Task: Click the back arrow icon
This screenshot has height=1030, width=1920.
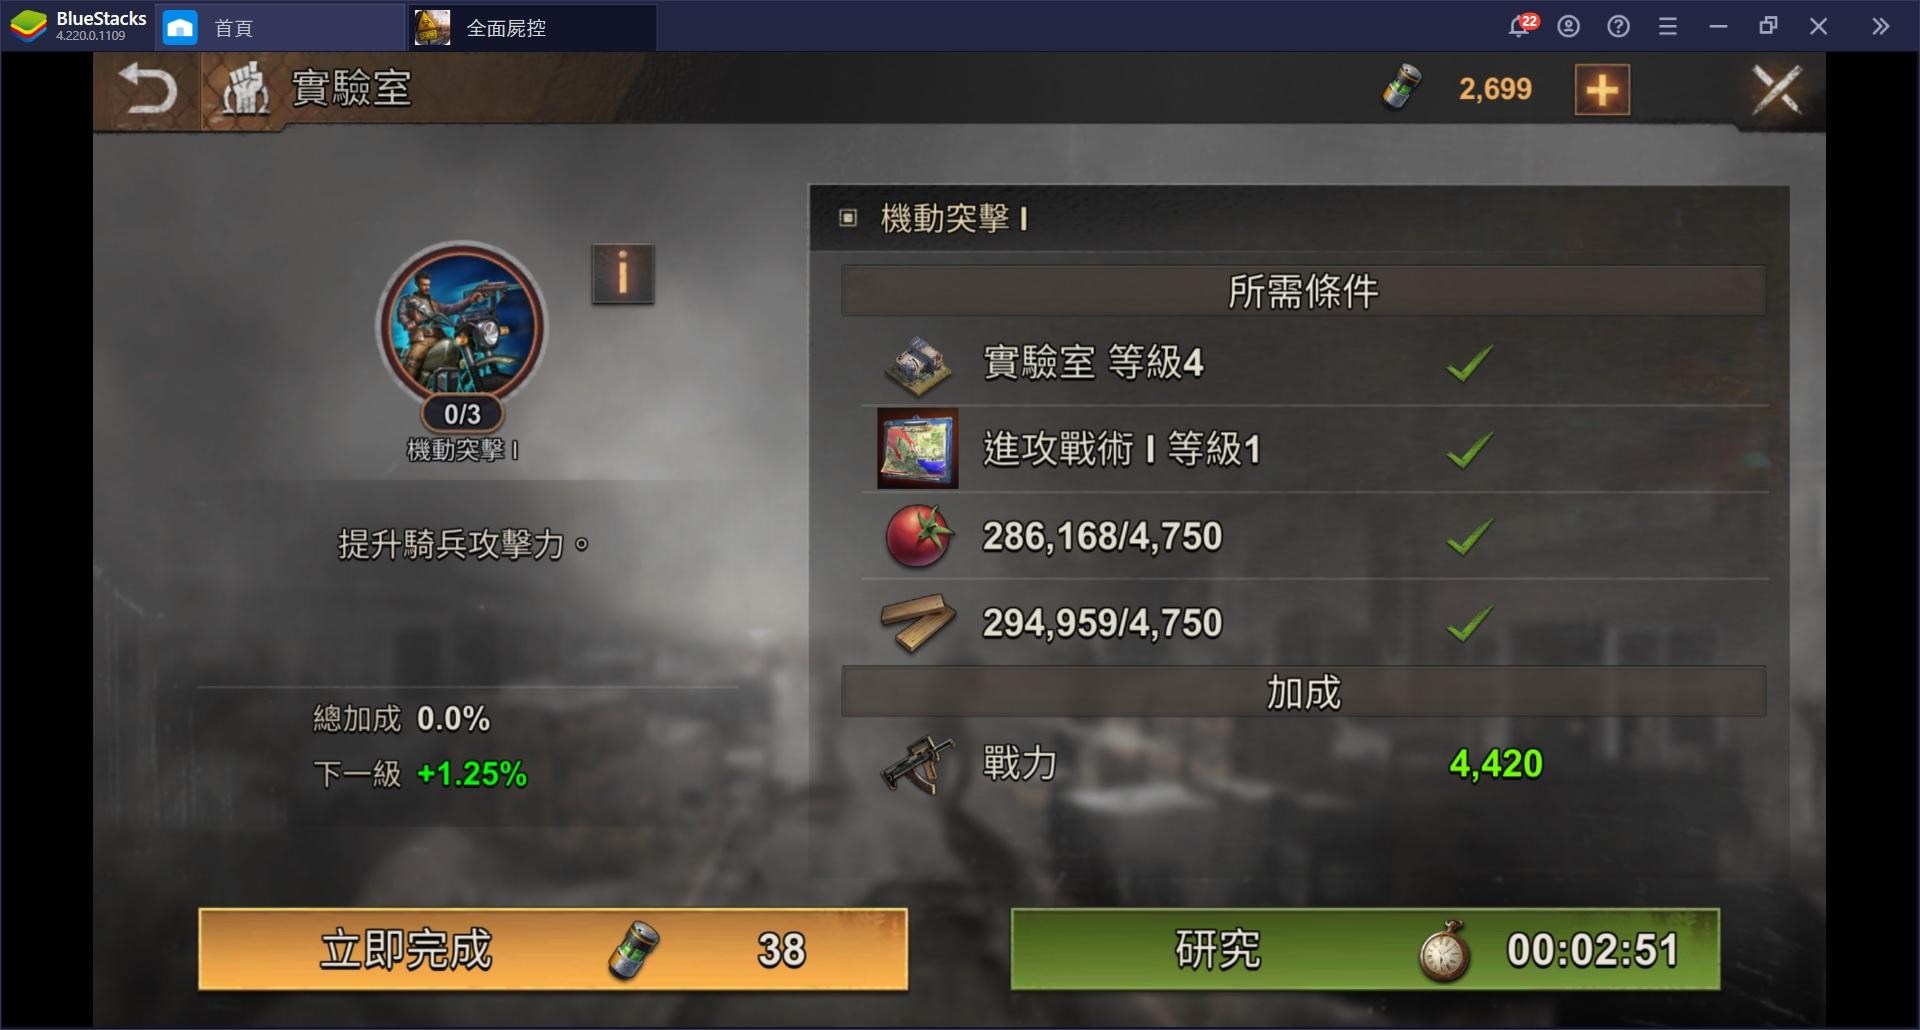Action: tap(147, 90)
